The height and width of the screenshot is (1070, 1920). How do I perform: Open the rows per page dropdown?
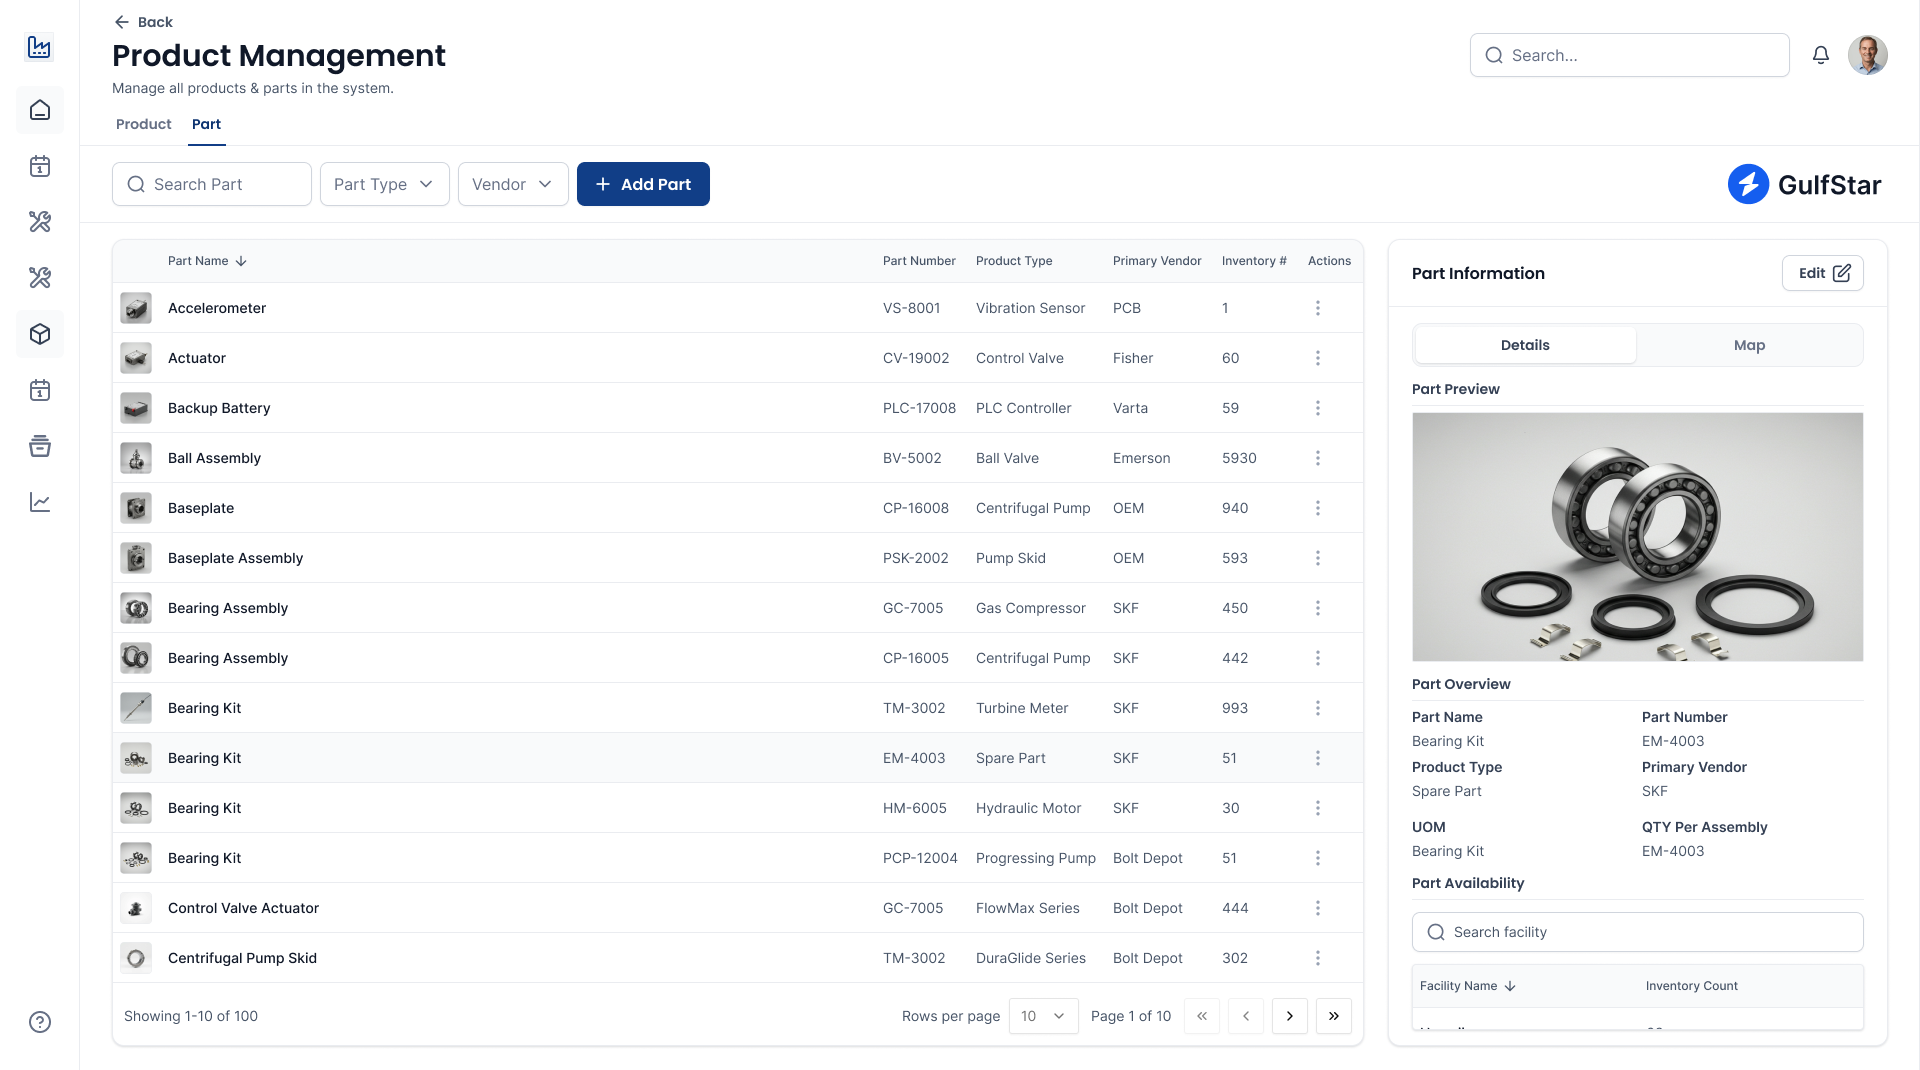click(x=1043, y=1016)
